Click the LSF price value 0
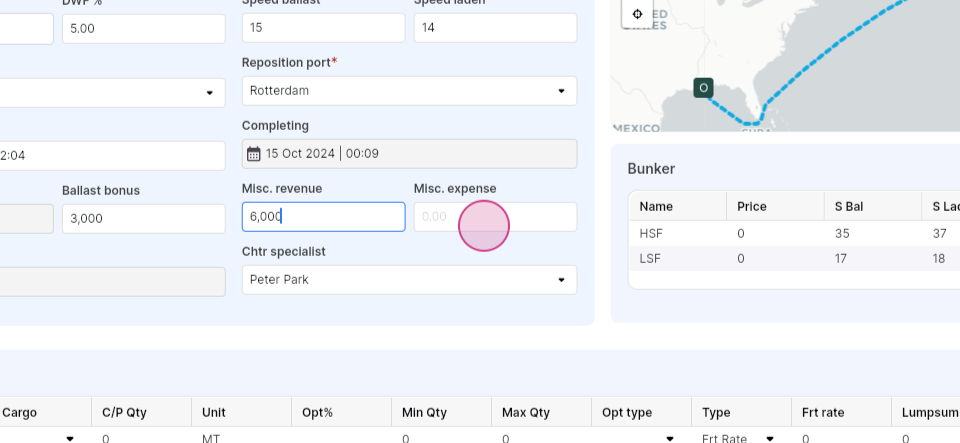The image size is (960, 443). coord(741,259)
